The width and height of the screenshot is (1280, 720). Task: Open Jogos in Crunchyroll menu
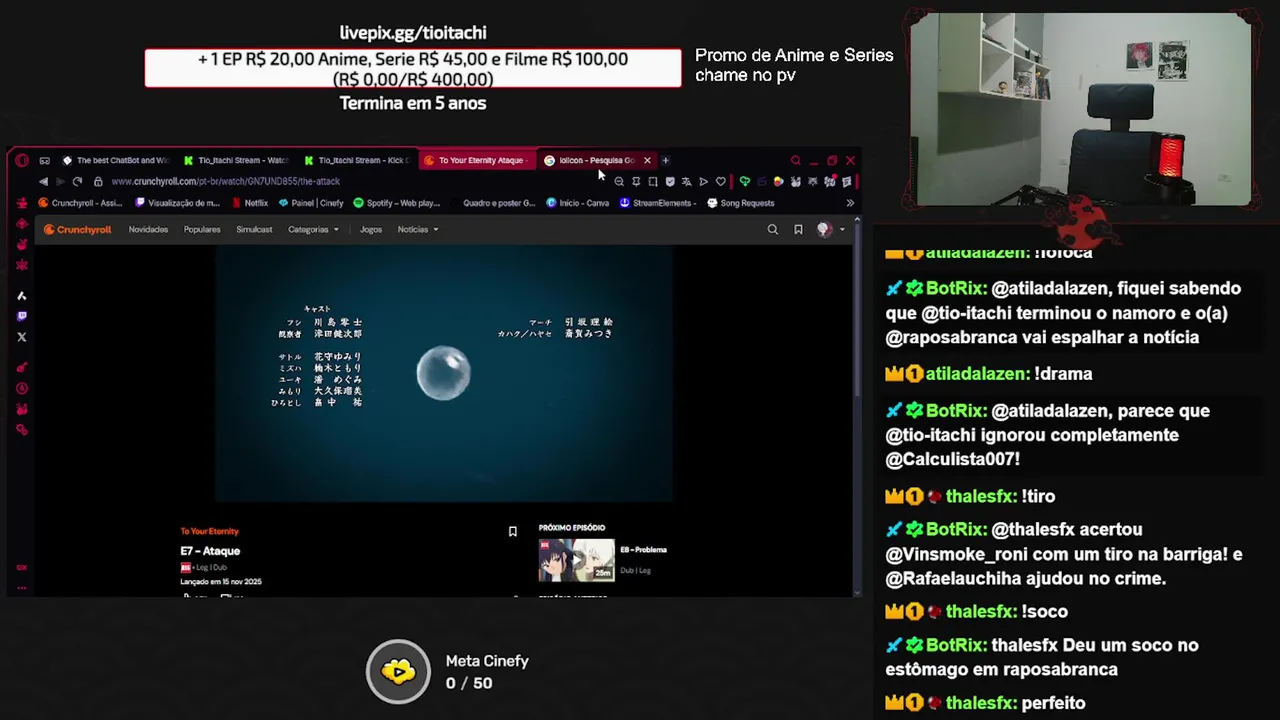point(371,229)
